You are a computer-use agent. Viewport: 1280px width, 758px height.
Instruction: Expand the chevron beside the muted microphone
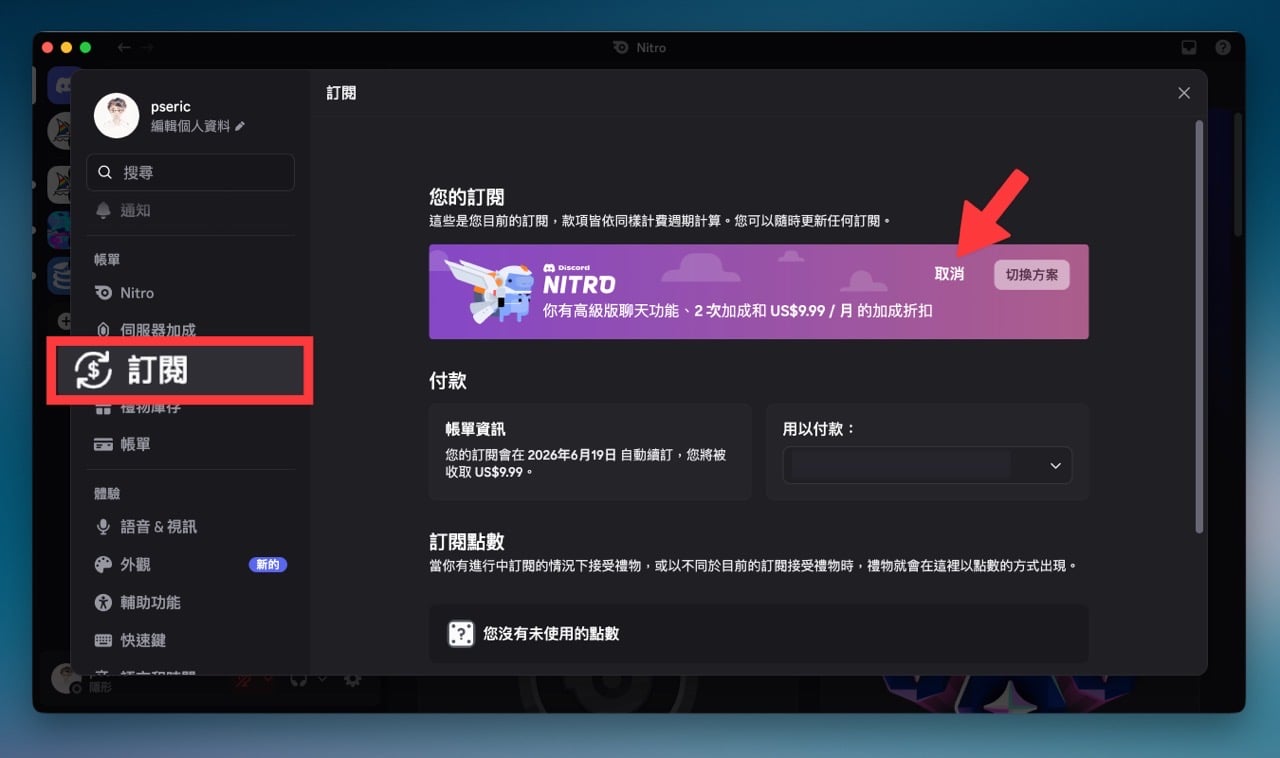coord(268,679)
